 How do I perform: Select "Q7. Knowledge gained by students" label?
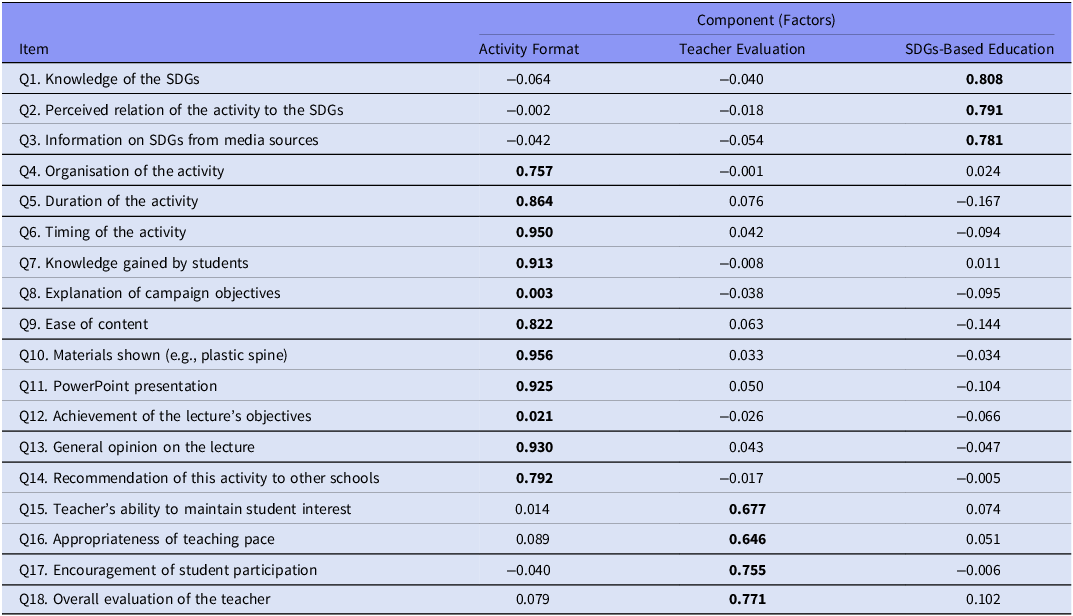pyautogui.click(x=134, y=263)
